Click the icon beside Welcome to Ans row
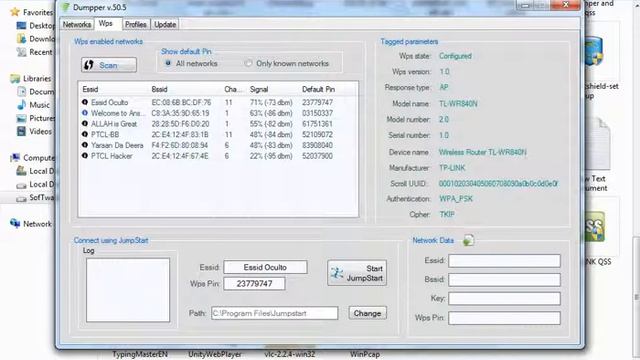Image resolution: width=640 pixels, height=360 pixels. 84,113
